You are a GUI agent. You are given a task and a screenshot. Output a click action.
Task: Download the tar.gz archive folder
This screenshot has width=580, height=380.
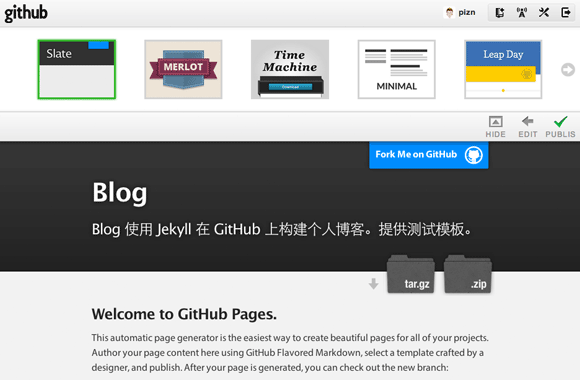tap(411, 274)
